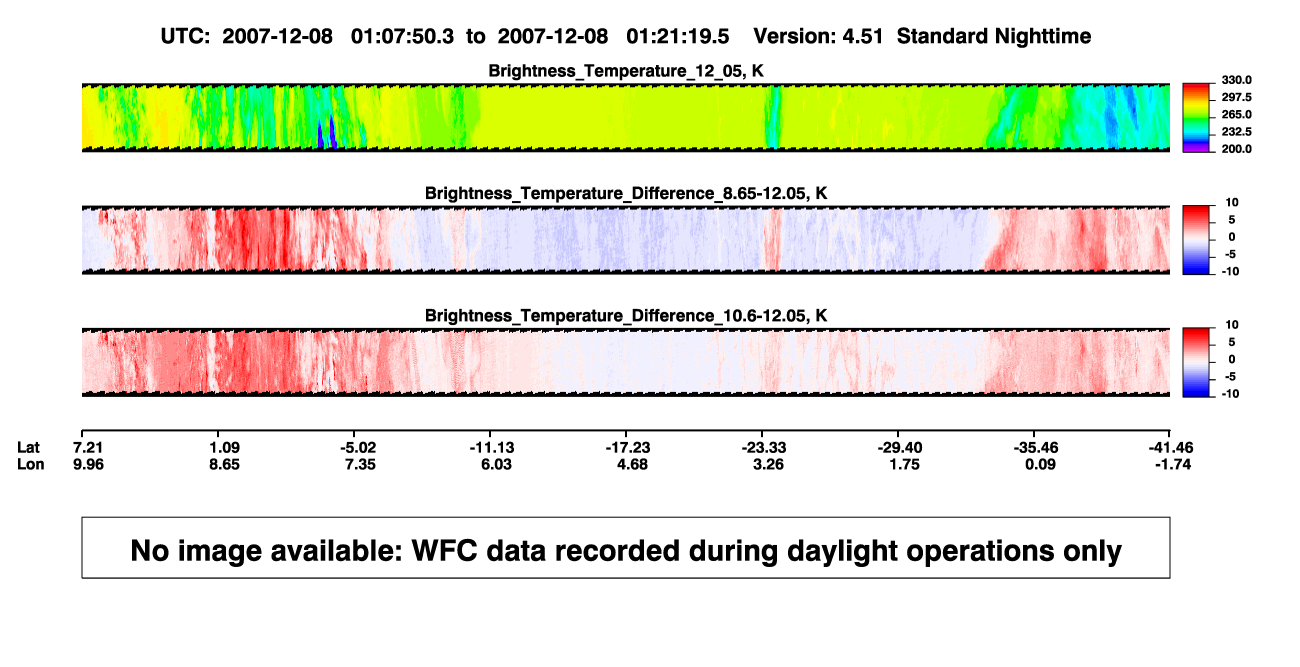Click the 'No image available' WFC notice box
Viewport: 1300px width, 667px height.
point(625,547)
